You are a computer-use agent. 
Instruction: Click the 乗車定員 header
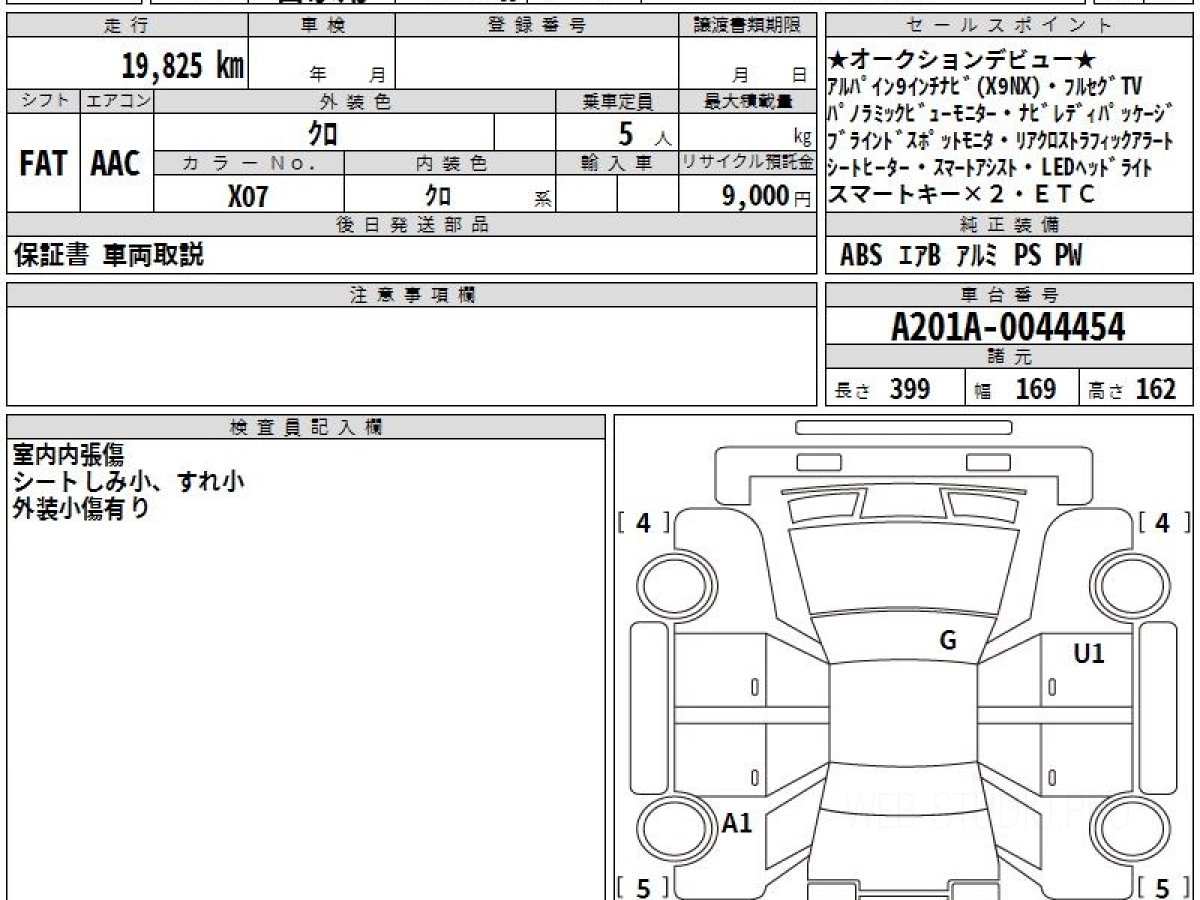click(617, 101)
